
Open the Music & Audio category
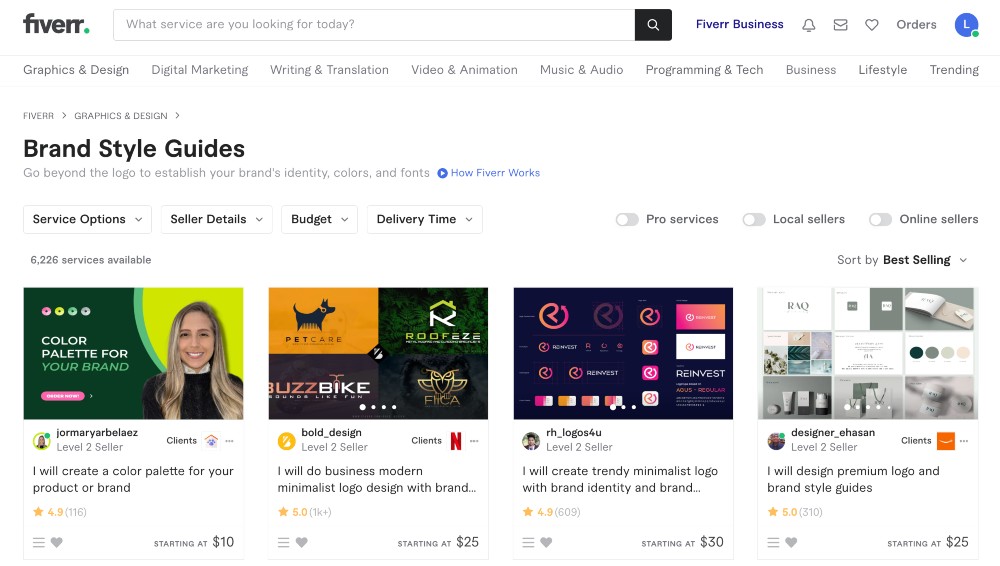(582, 70)
